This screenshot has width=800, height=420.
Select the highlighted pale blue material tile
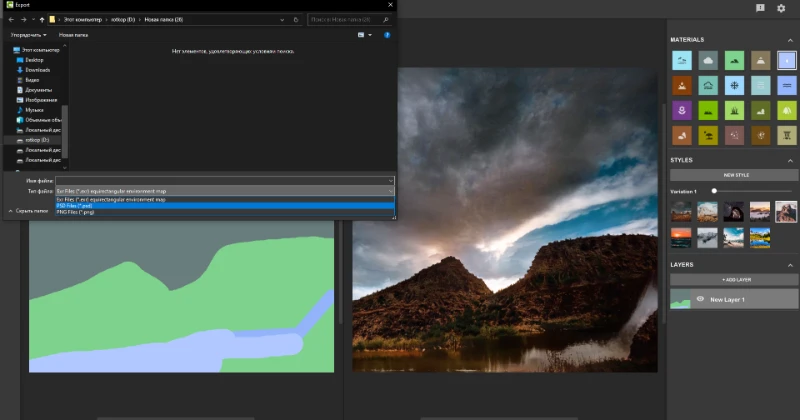(787, 60)
